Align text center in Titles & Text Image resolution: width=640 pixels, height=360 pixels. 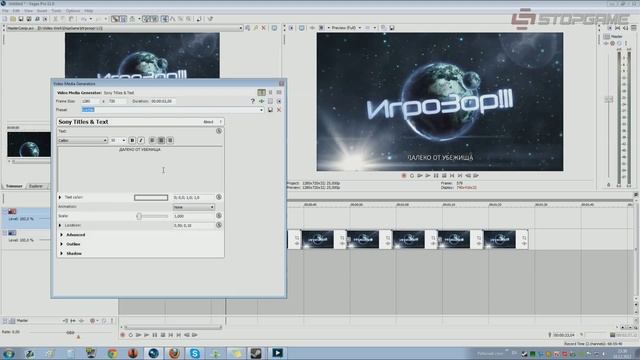161,140
